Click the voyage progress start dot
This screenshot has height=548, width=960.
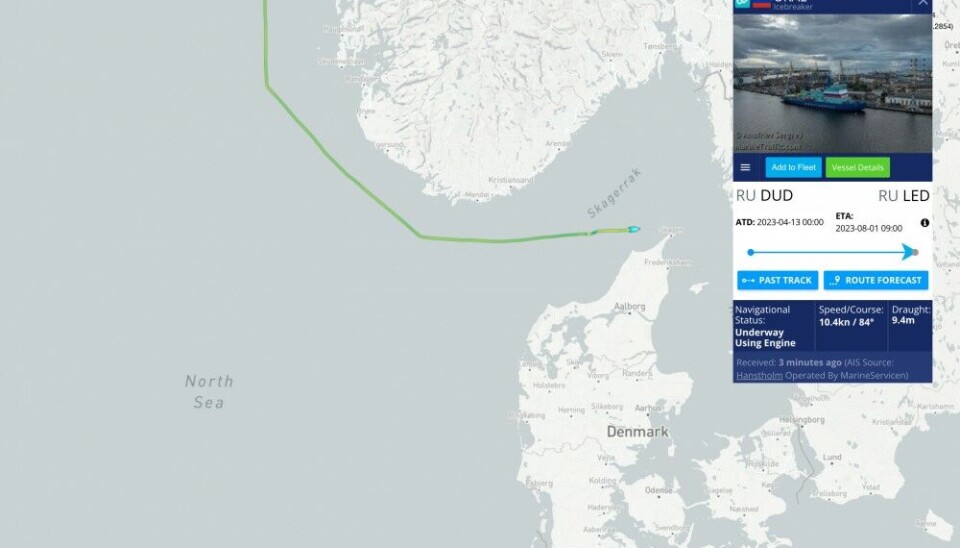click(x=751, y=252)
